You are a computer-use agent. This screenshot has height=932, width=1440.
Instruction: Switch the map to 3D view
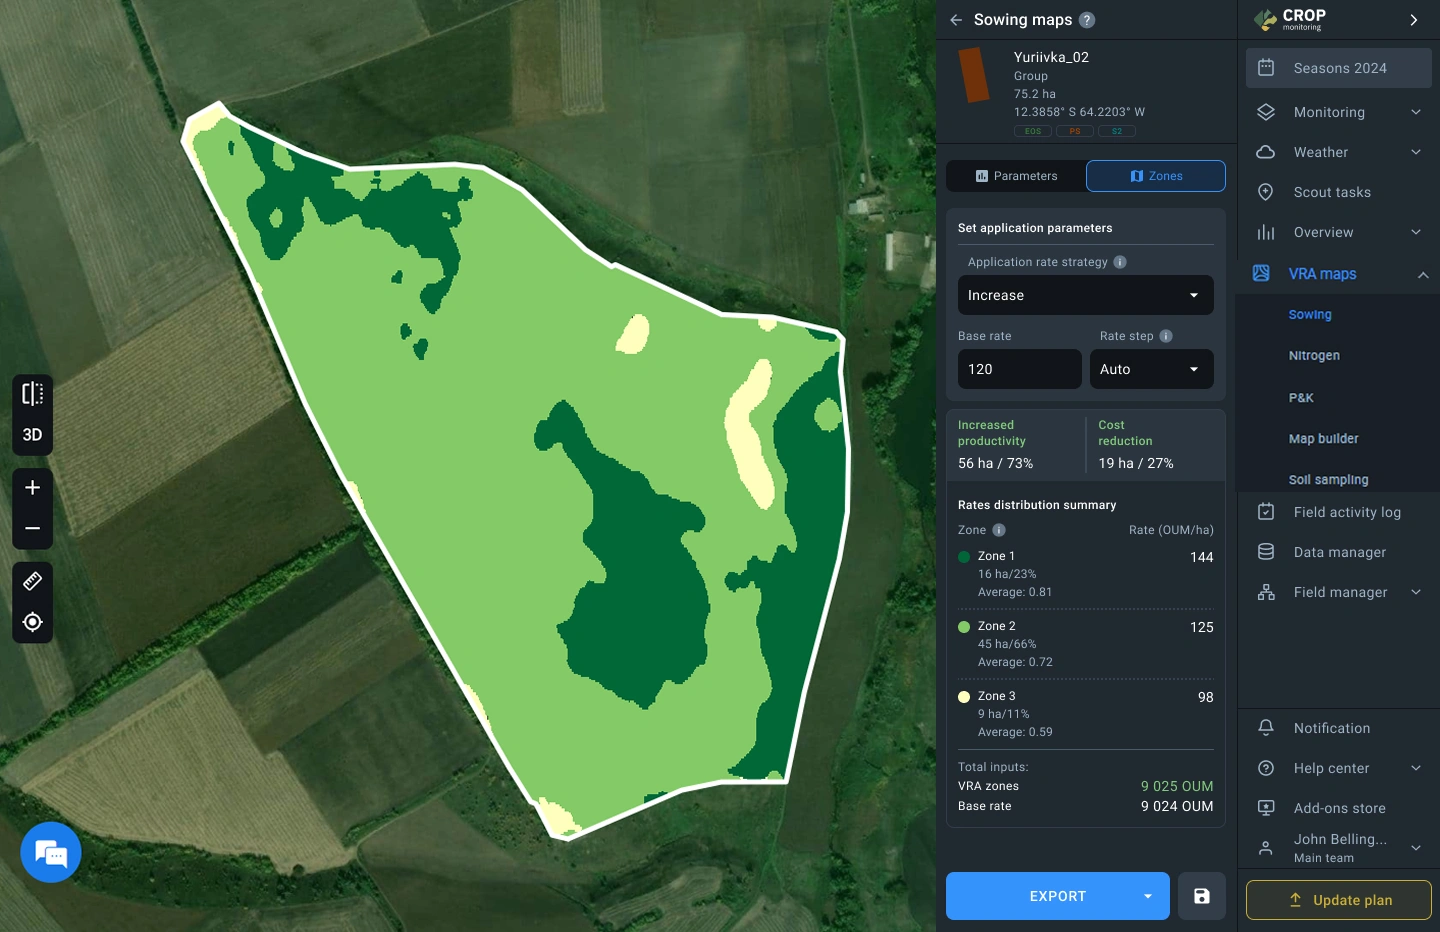32,434
